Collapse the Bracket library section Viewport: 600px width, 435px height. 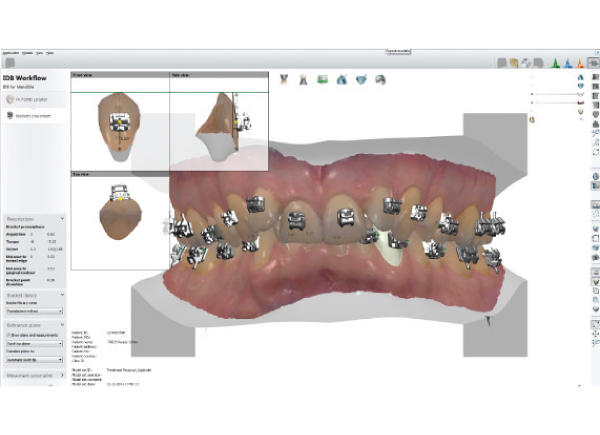coord(62,295)
